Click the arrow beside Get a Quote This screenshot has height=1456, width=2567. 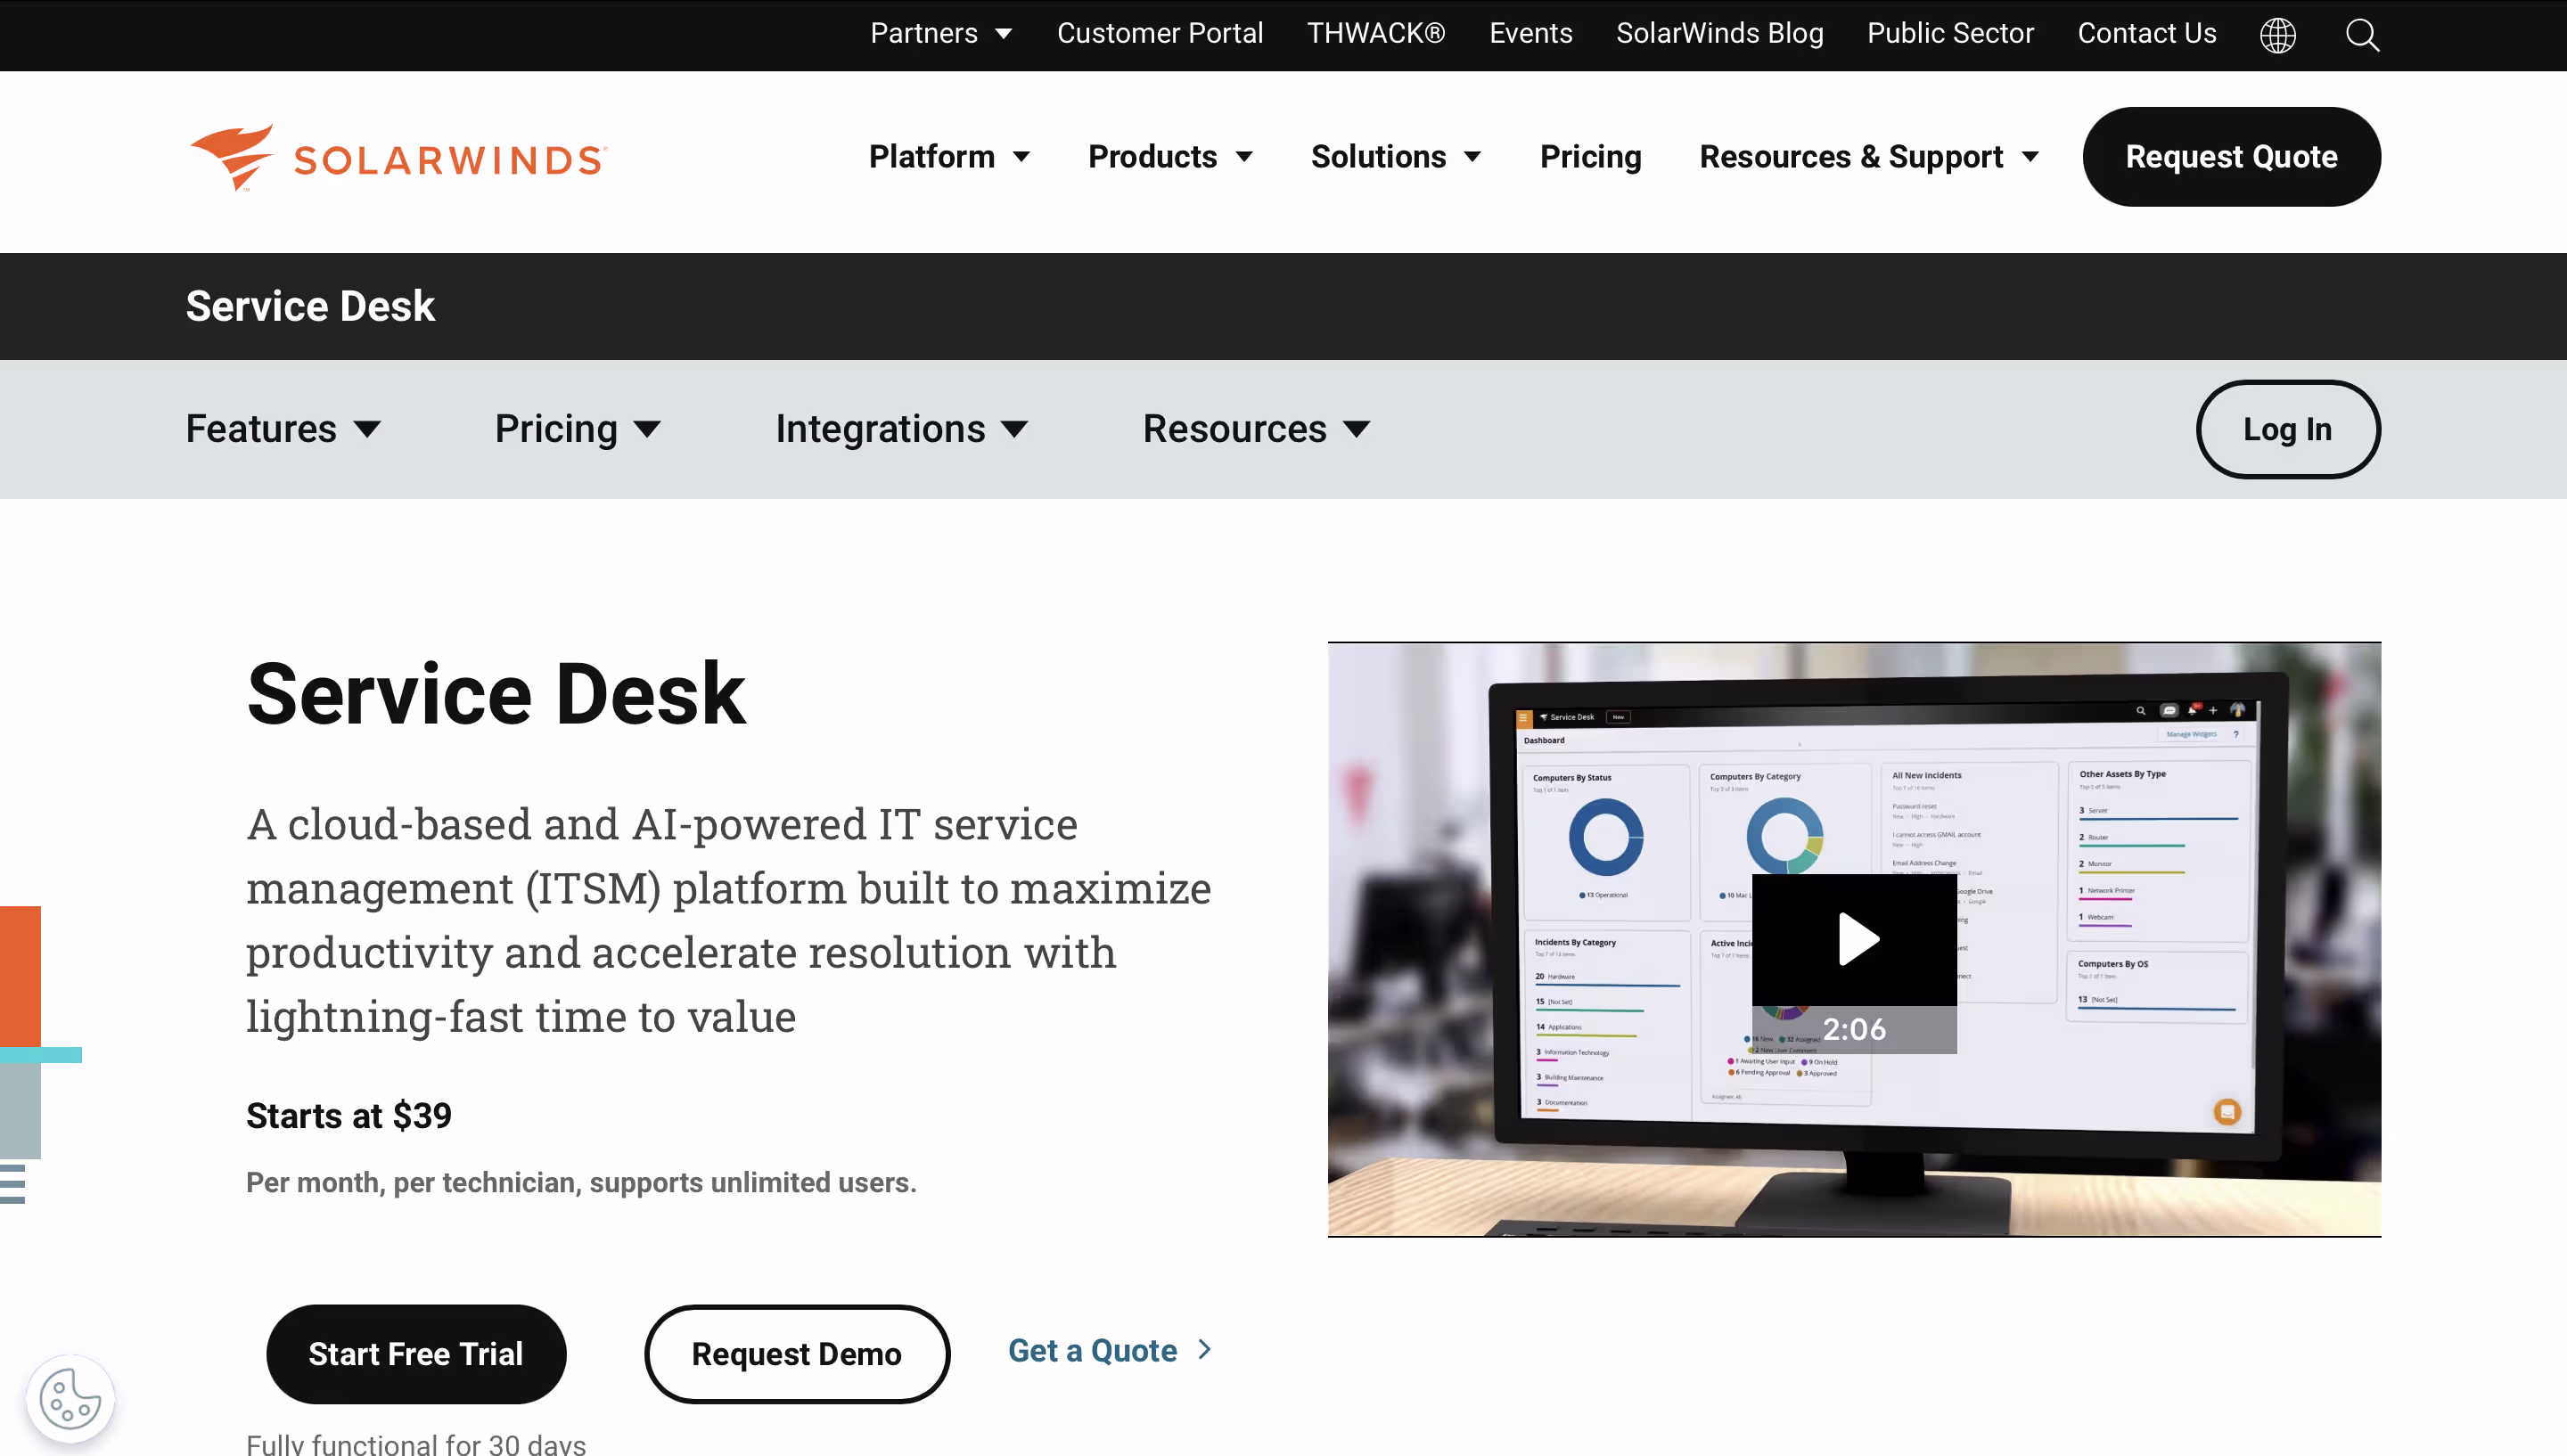(1205, 1350)
